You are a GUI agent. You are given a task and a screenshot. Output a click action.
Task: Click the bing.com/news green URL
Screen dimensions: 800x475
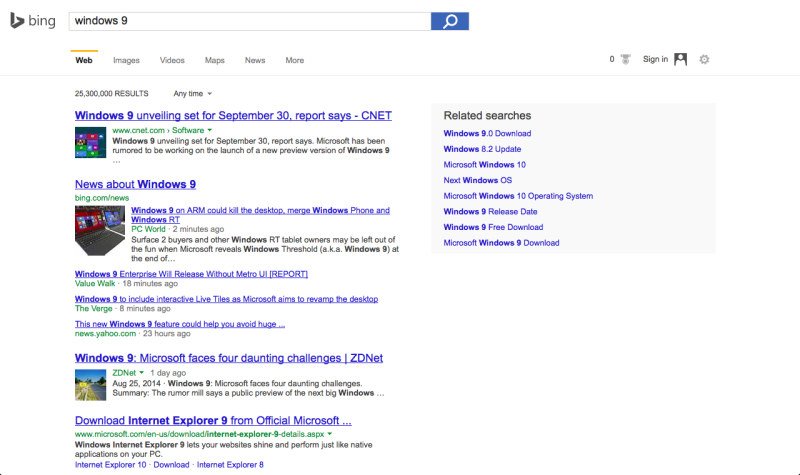[102, 198]
